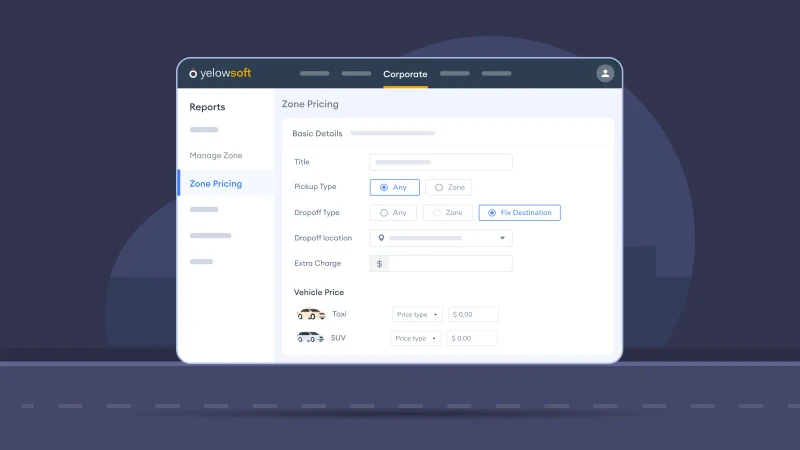Open the Taxi Price type dropdown
Screen dimensions: 800x450
tap(417, 314)
